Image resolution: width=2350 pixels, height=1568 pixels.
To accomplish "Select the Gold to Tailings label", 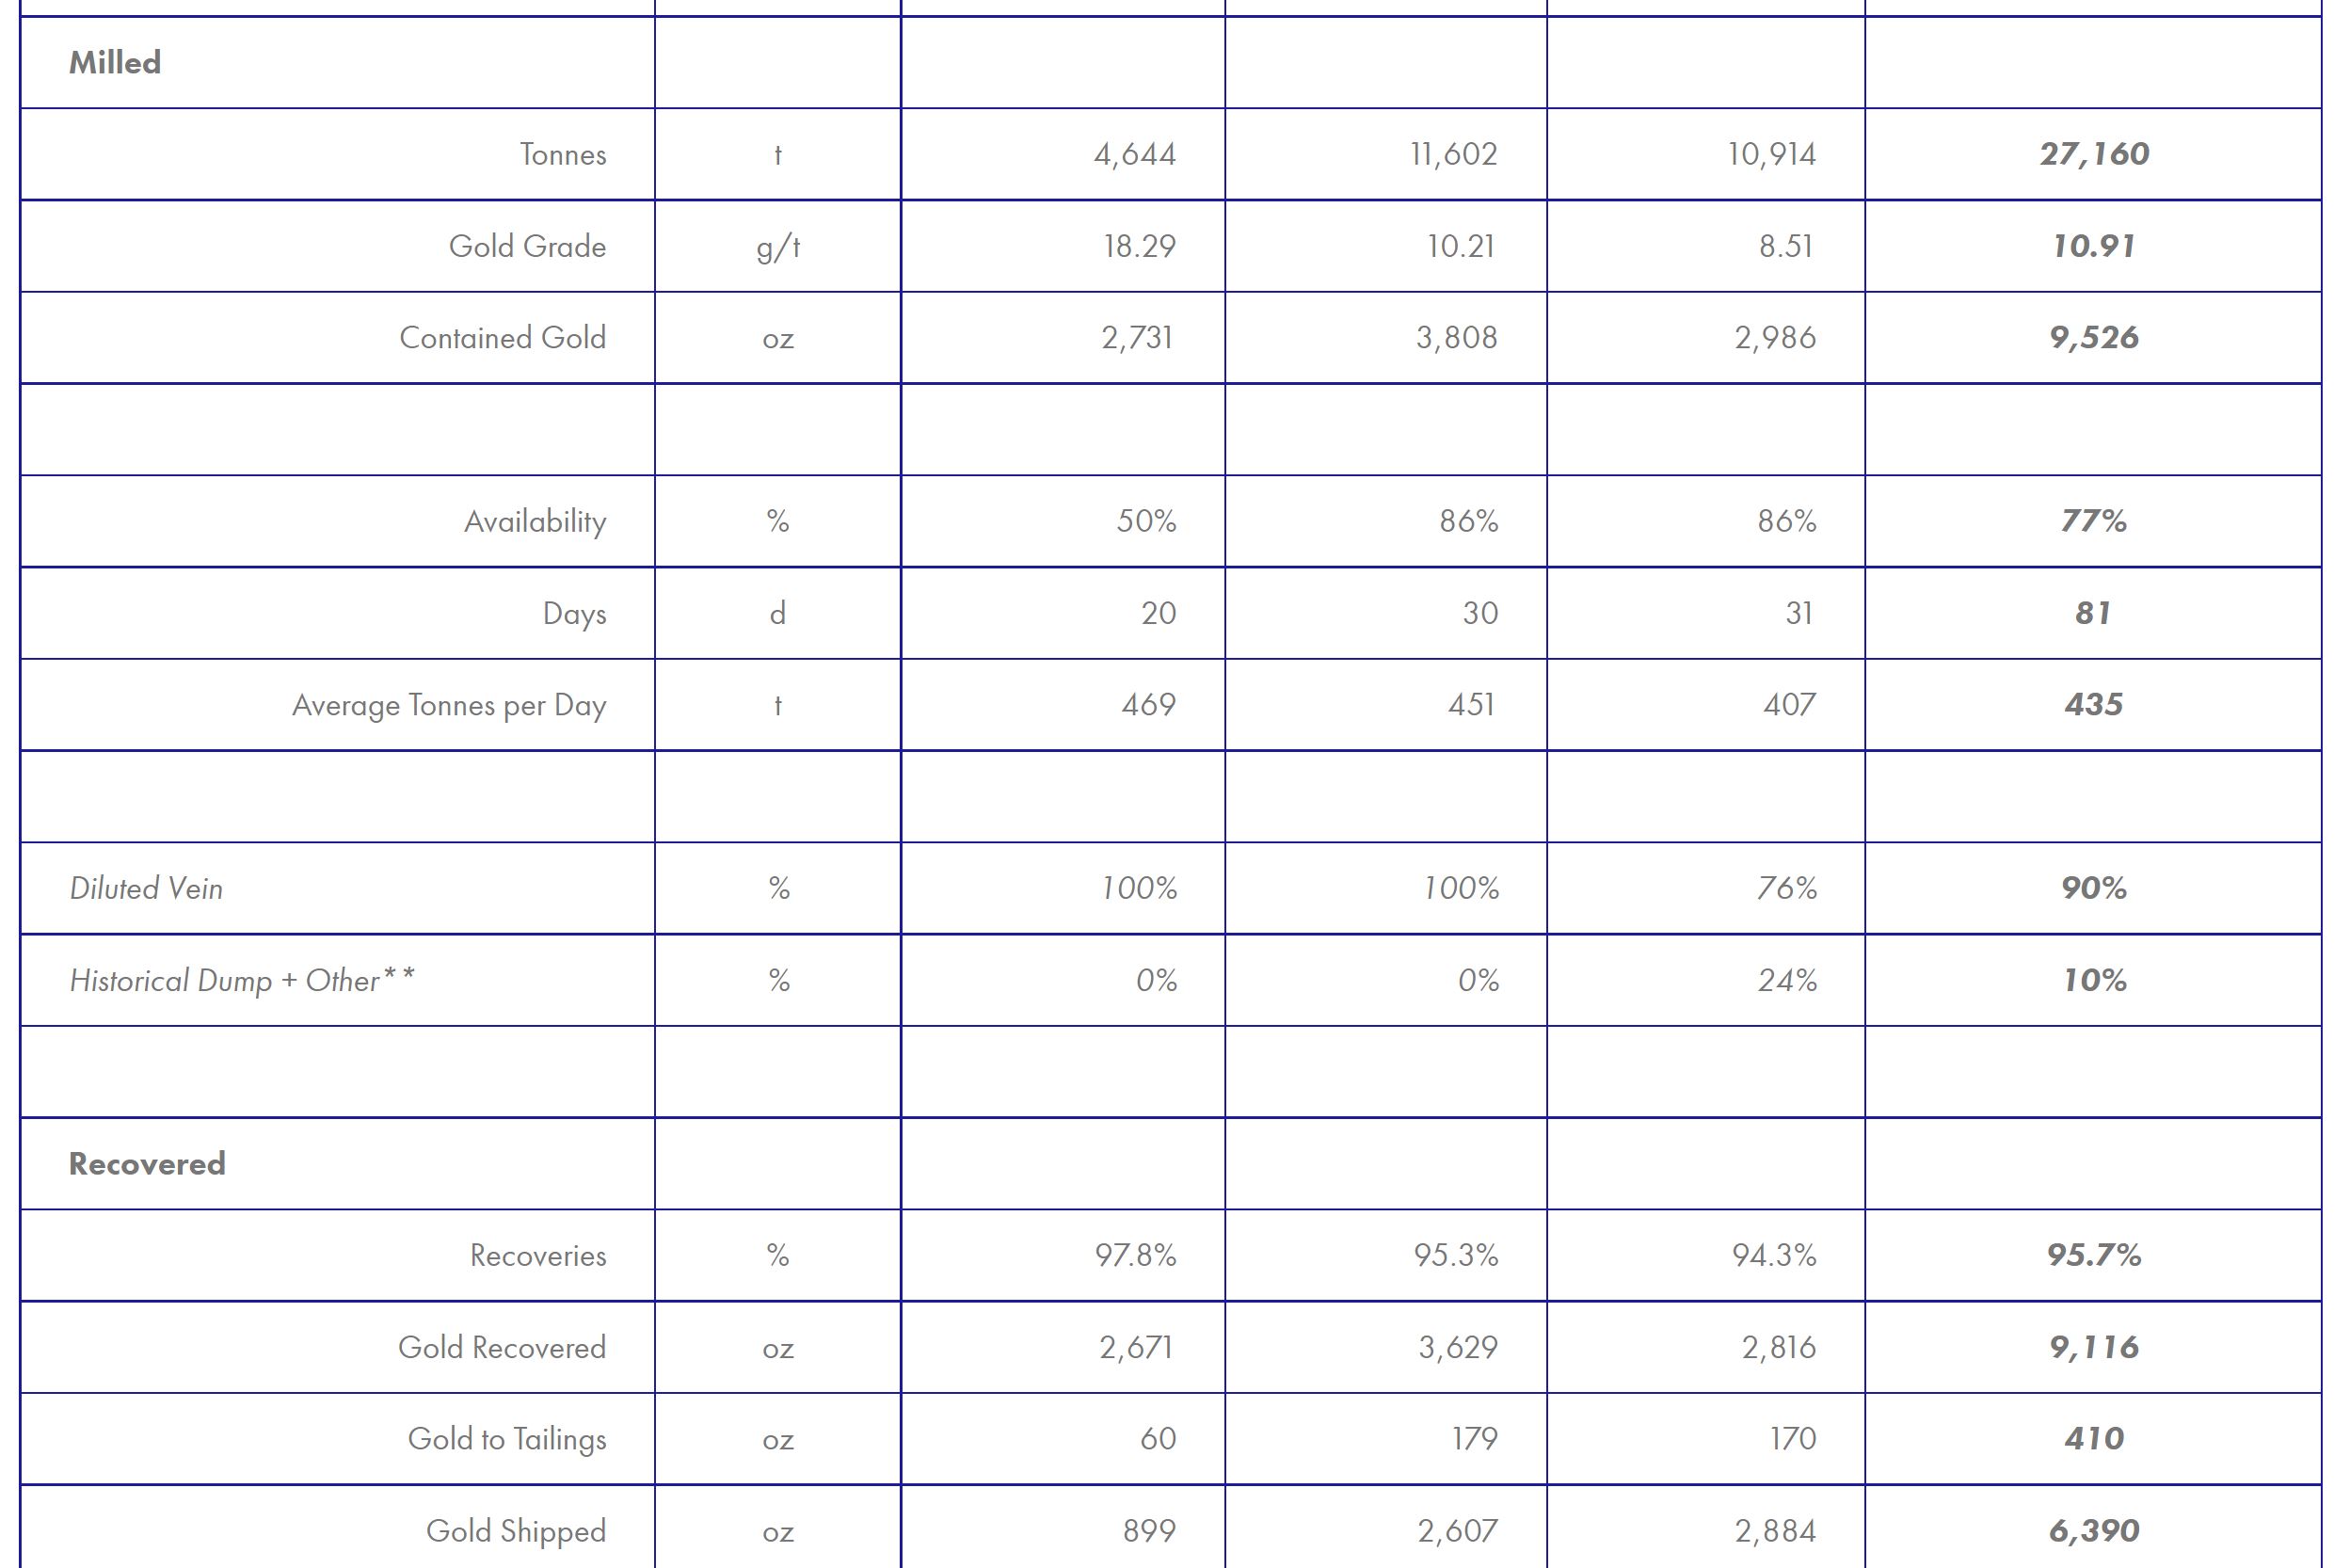I will [x=507, y=1439].
